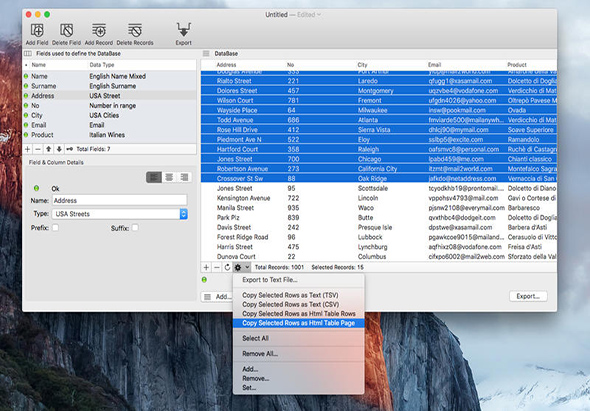Open the gear action menu below the records table
Viewport: 590px width, 411px height.
click(x=242, y=268)
